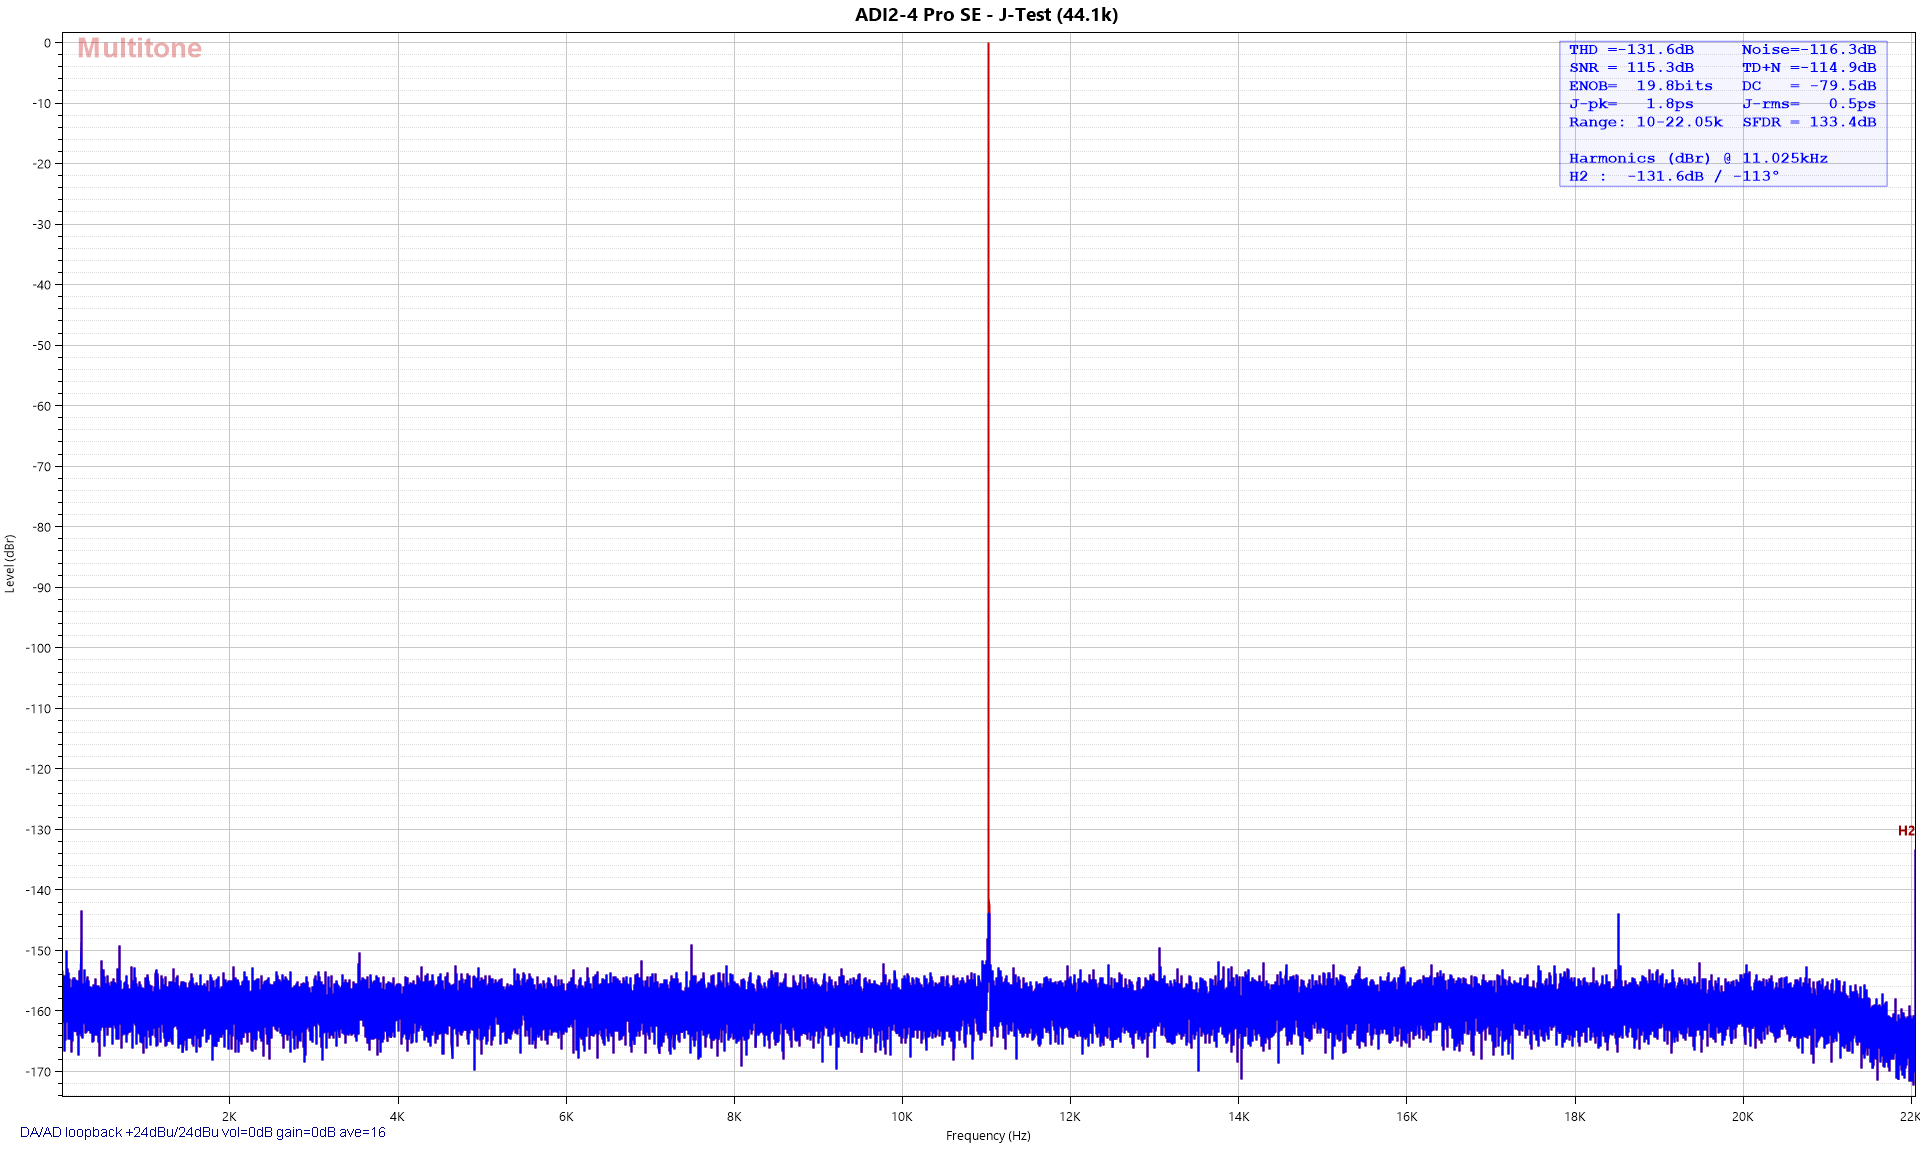1920x1151 pixels.
Task: Select the J-pk= 1.8ps jitter value
Action: coord(1631,104)
